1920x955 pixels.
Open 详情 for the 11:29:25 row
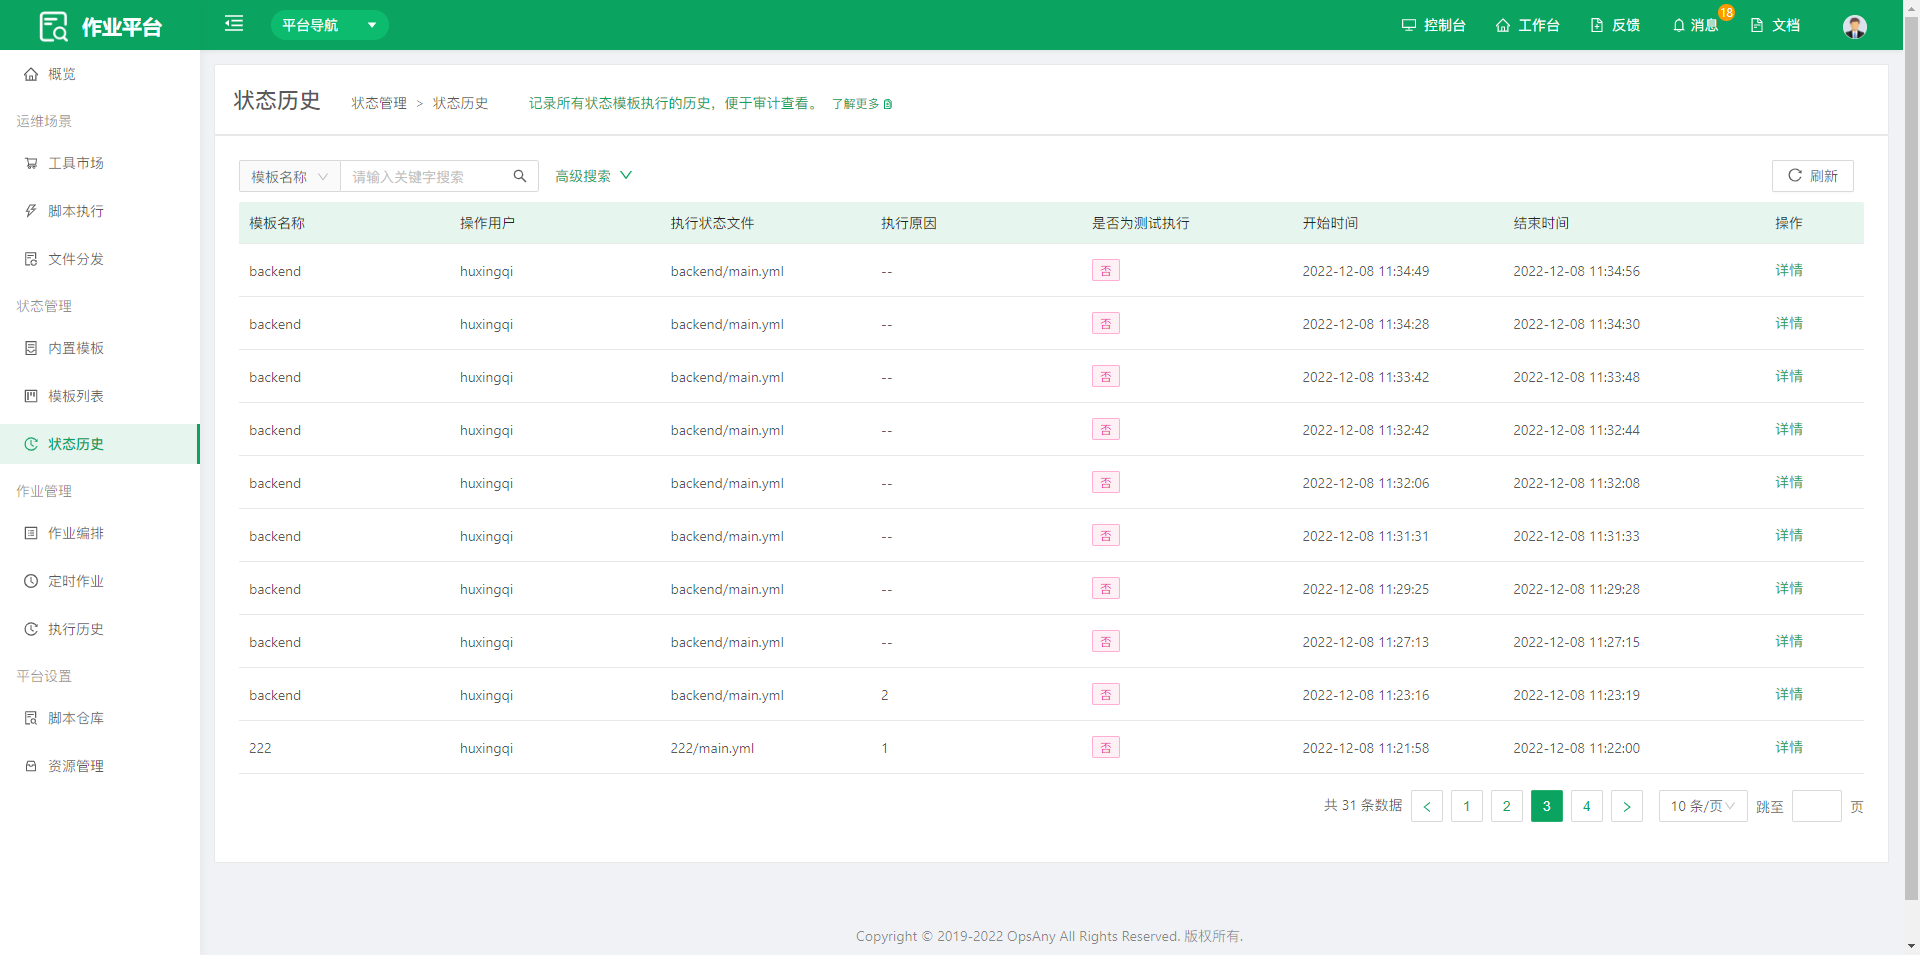point(1789,588)
